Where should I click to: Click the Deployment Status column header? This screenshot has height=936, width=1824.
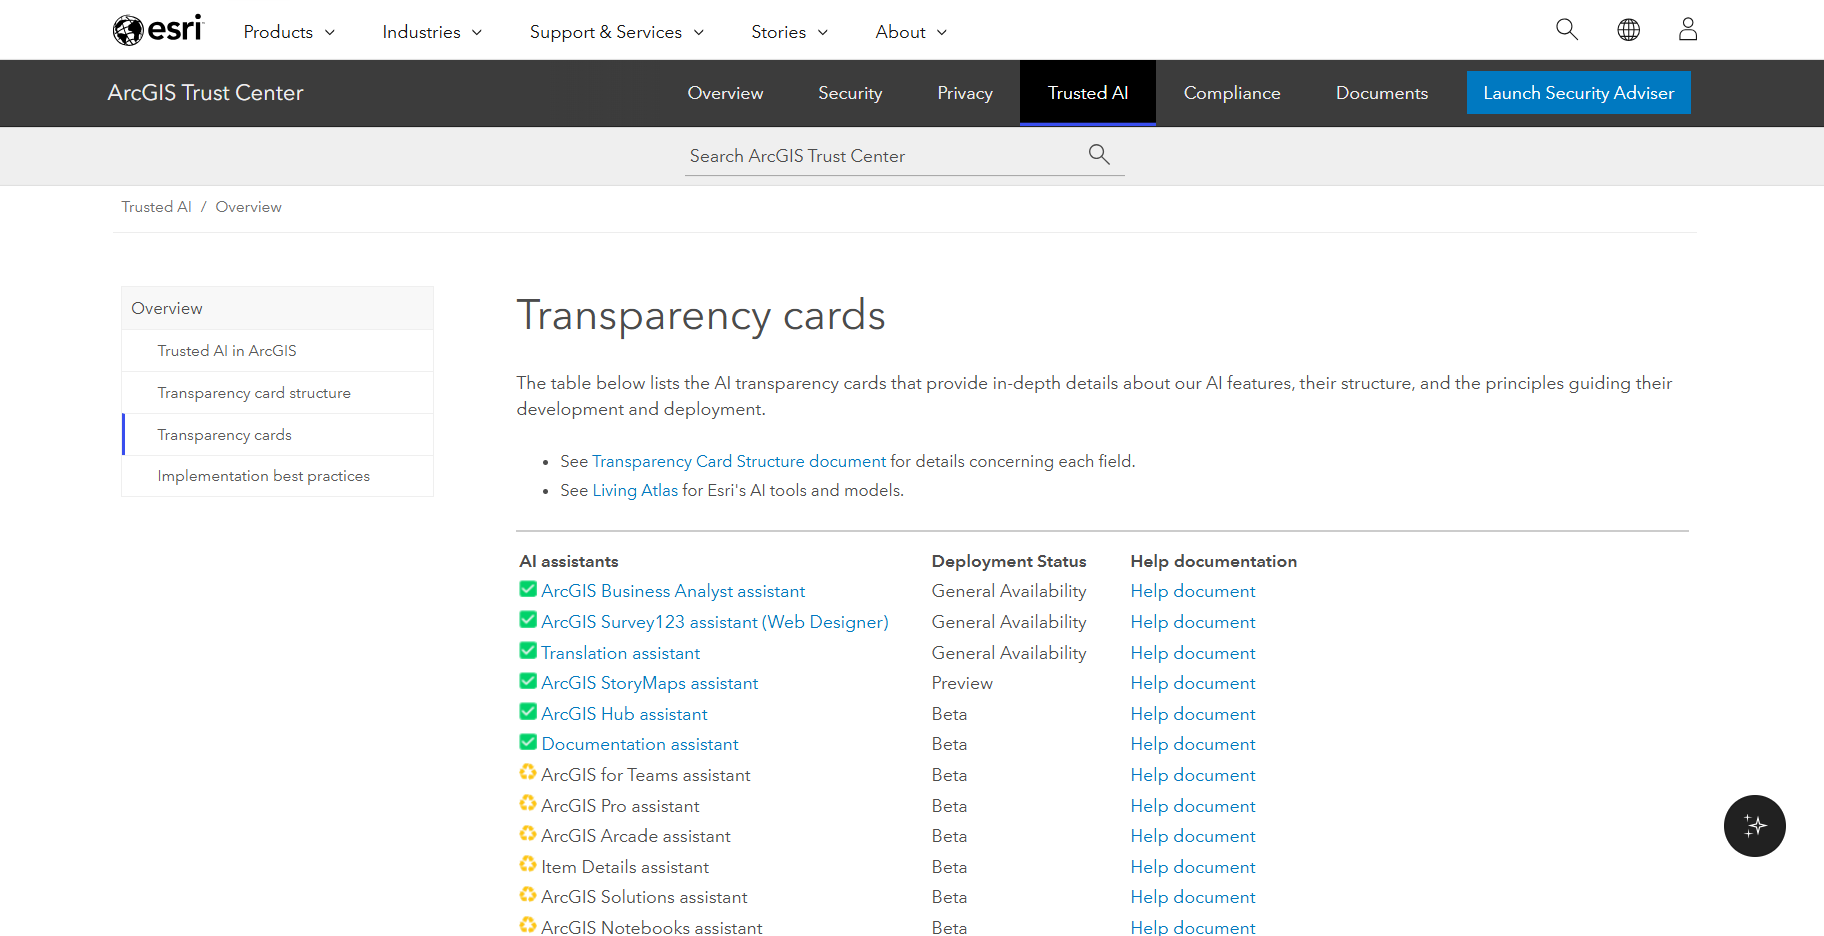tap(1009, 561)
